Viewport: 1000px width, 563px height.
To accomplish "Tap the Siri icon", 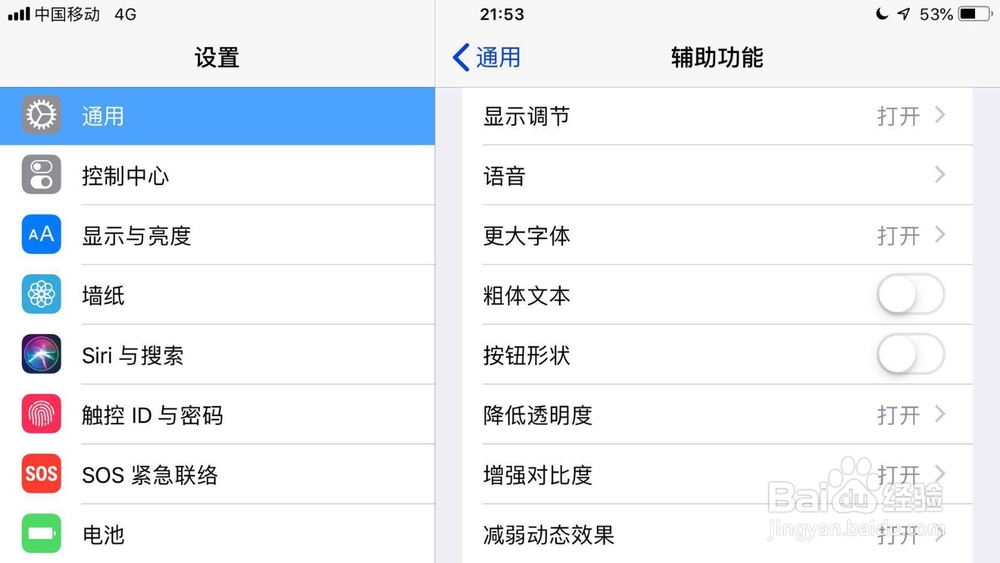I will pyautogui.click(x=41, y=355).
